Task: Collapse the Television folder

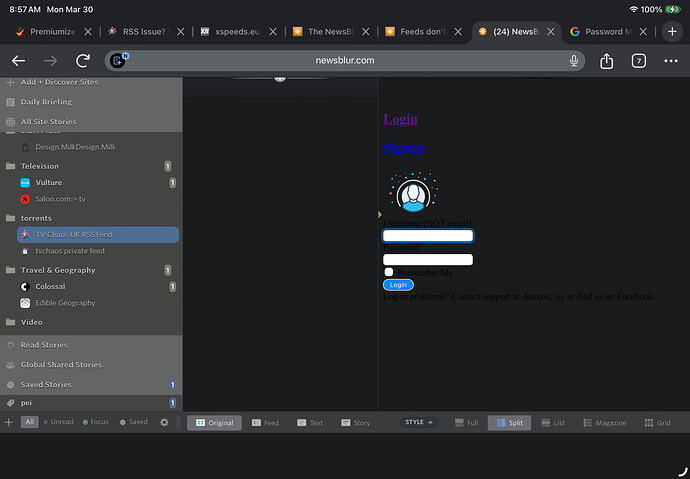Action: pyautogui.click(x=40, y=166)
